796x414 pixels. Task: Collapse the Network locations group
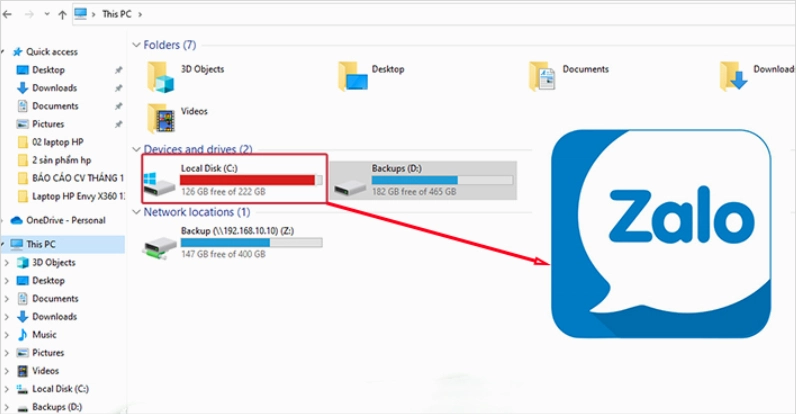pyautogui.click(x=137, y=213)
